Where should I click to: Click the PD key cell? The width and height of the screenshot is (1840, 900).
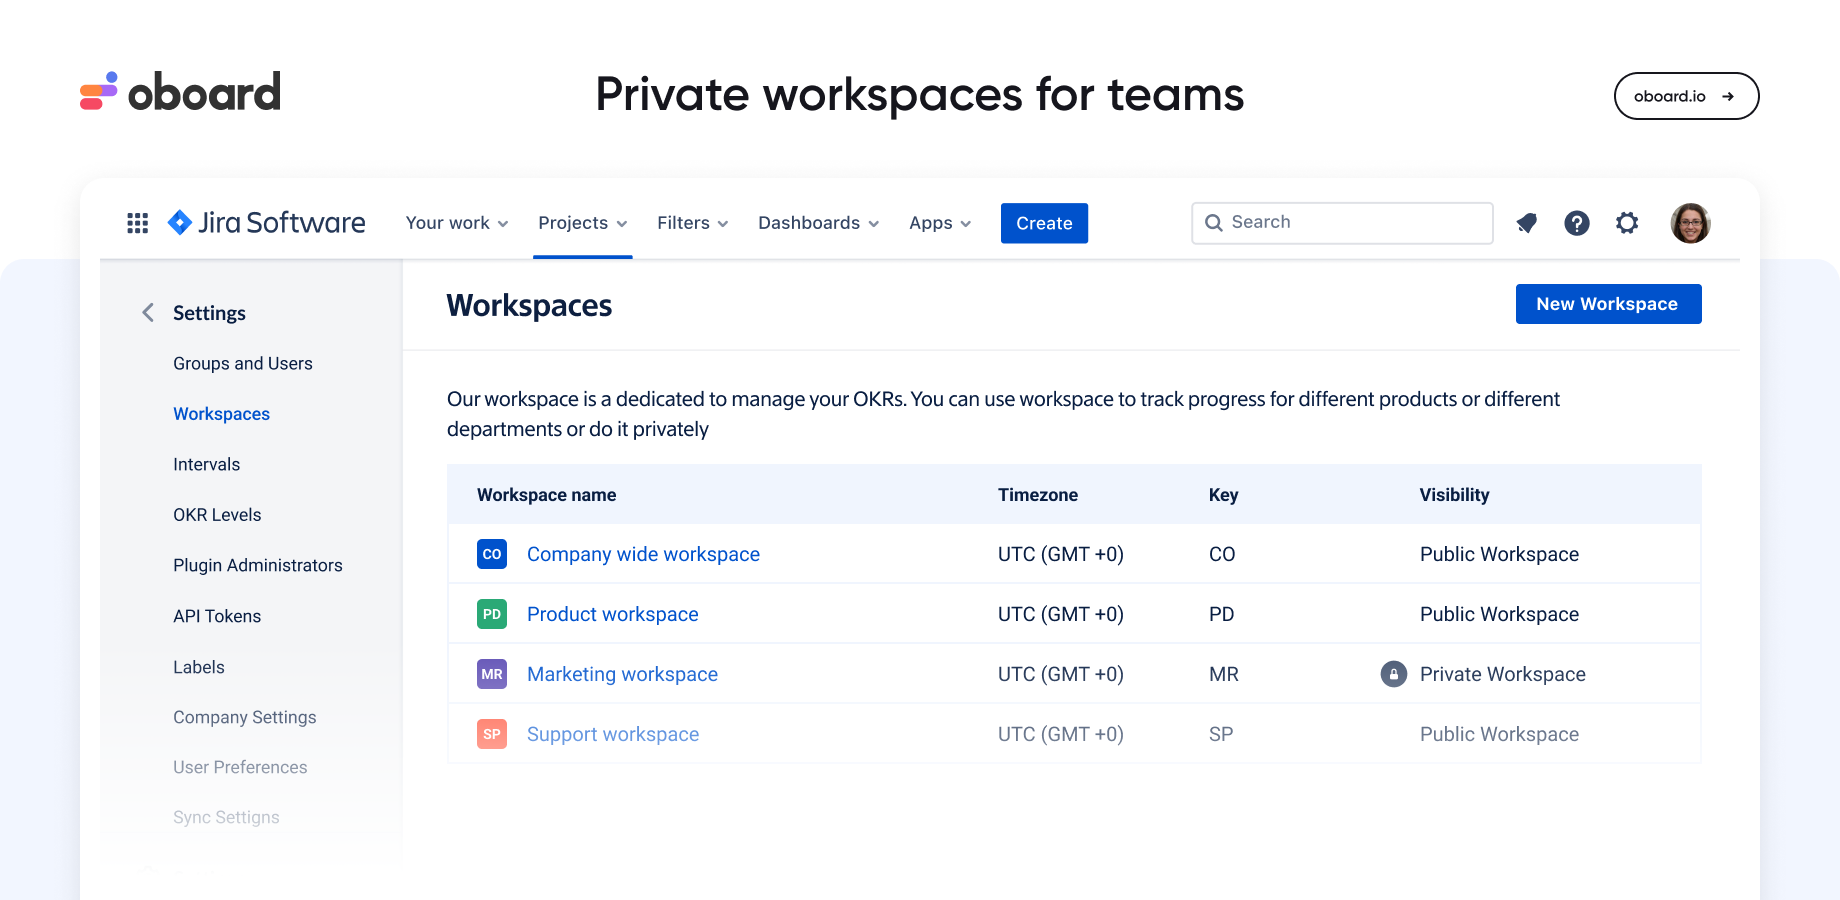[1221, 614]
